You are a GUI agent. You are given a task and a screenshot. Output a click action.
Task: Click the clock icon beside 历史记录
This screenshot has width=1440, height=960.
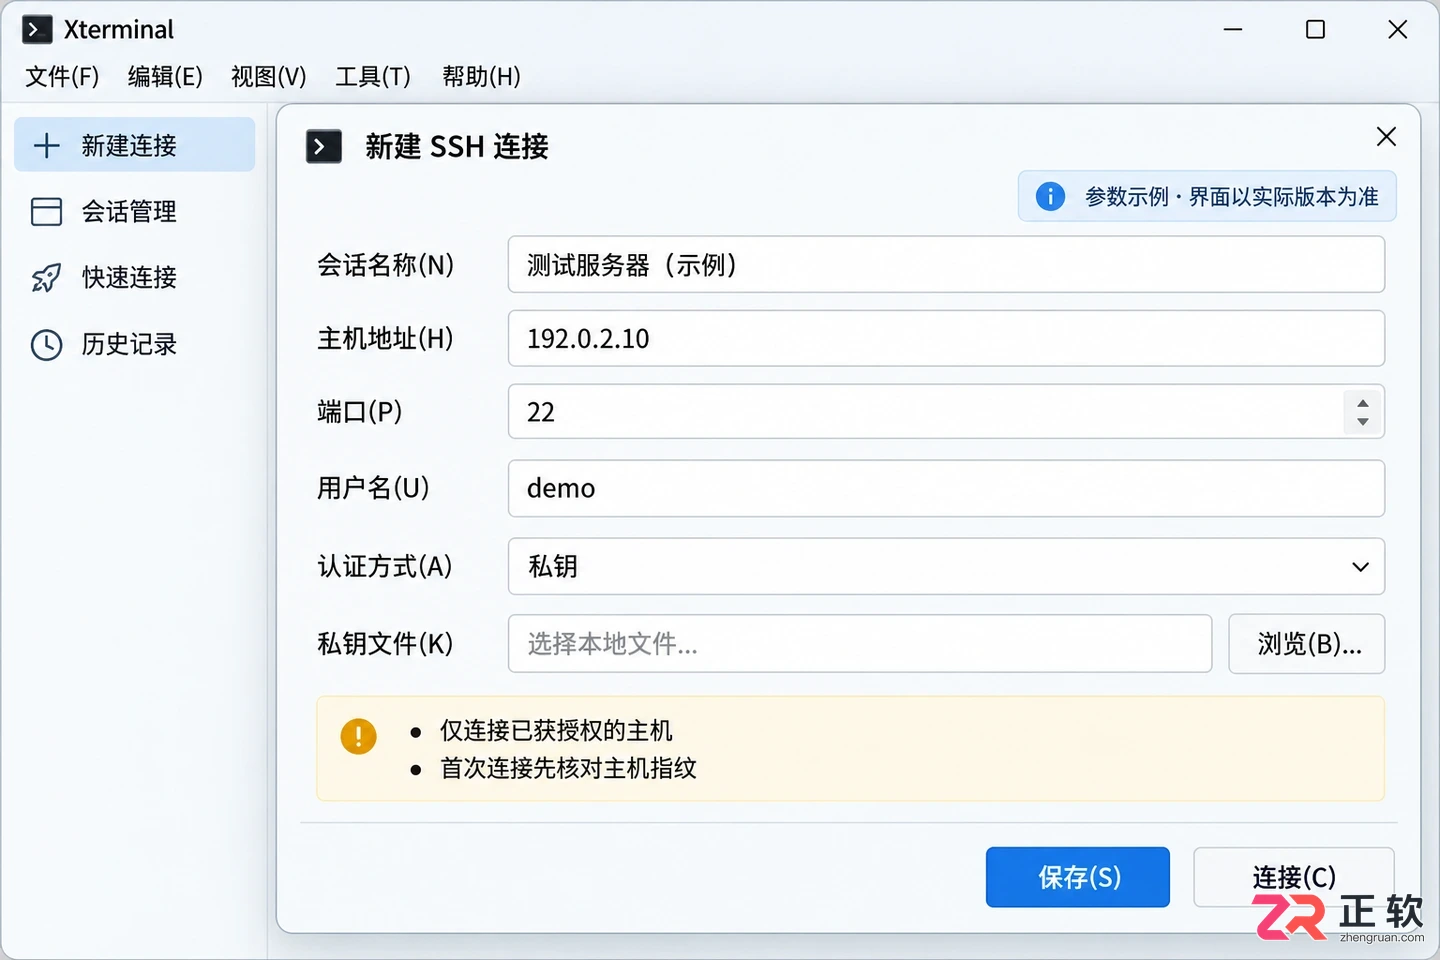pos(47,345)
